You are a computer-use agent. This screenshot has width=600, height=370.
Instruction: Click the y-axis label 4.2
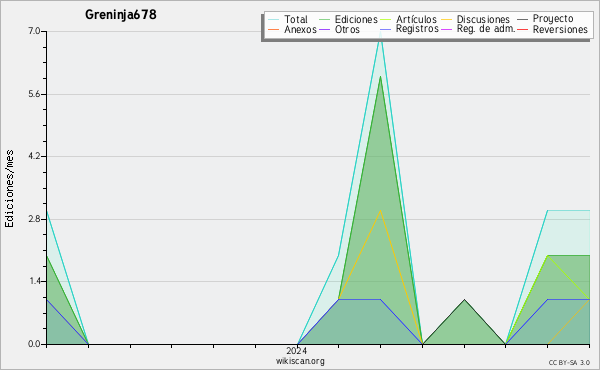click(34, 156)
